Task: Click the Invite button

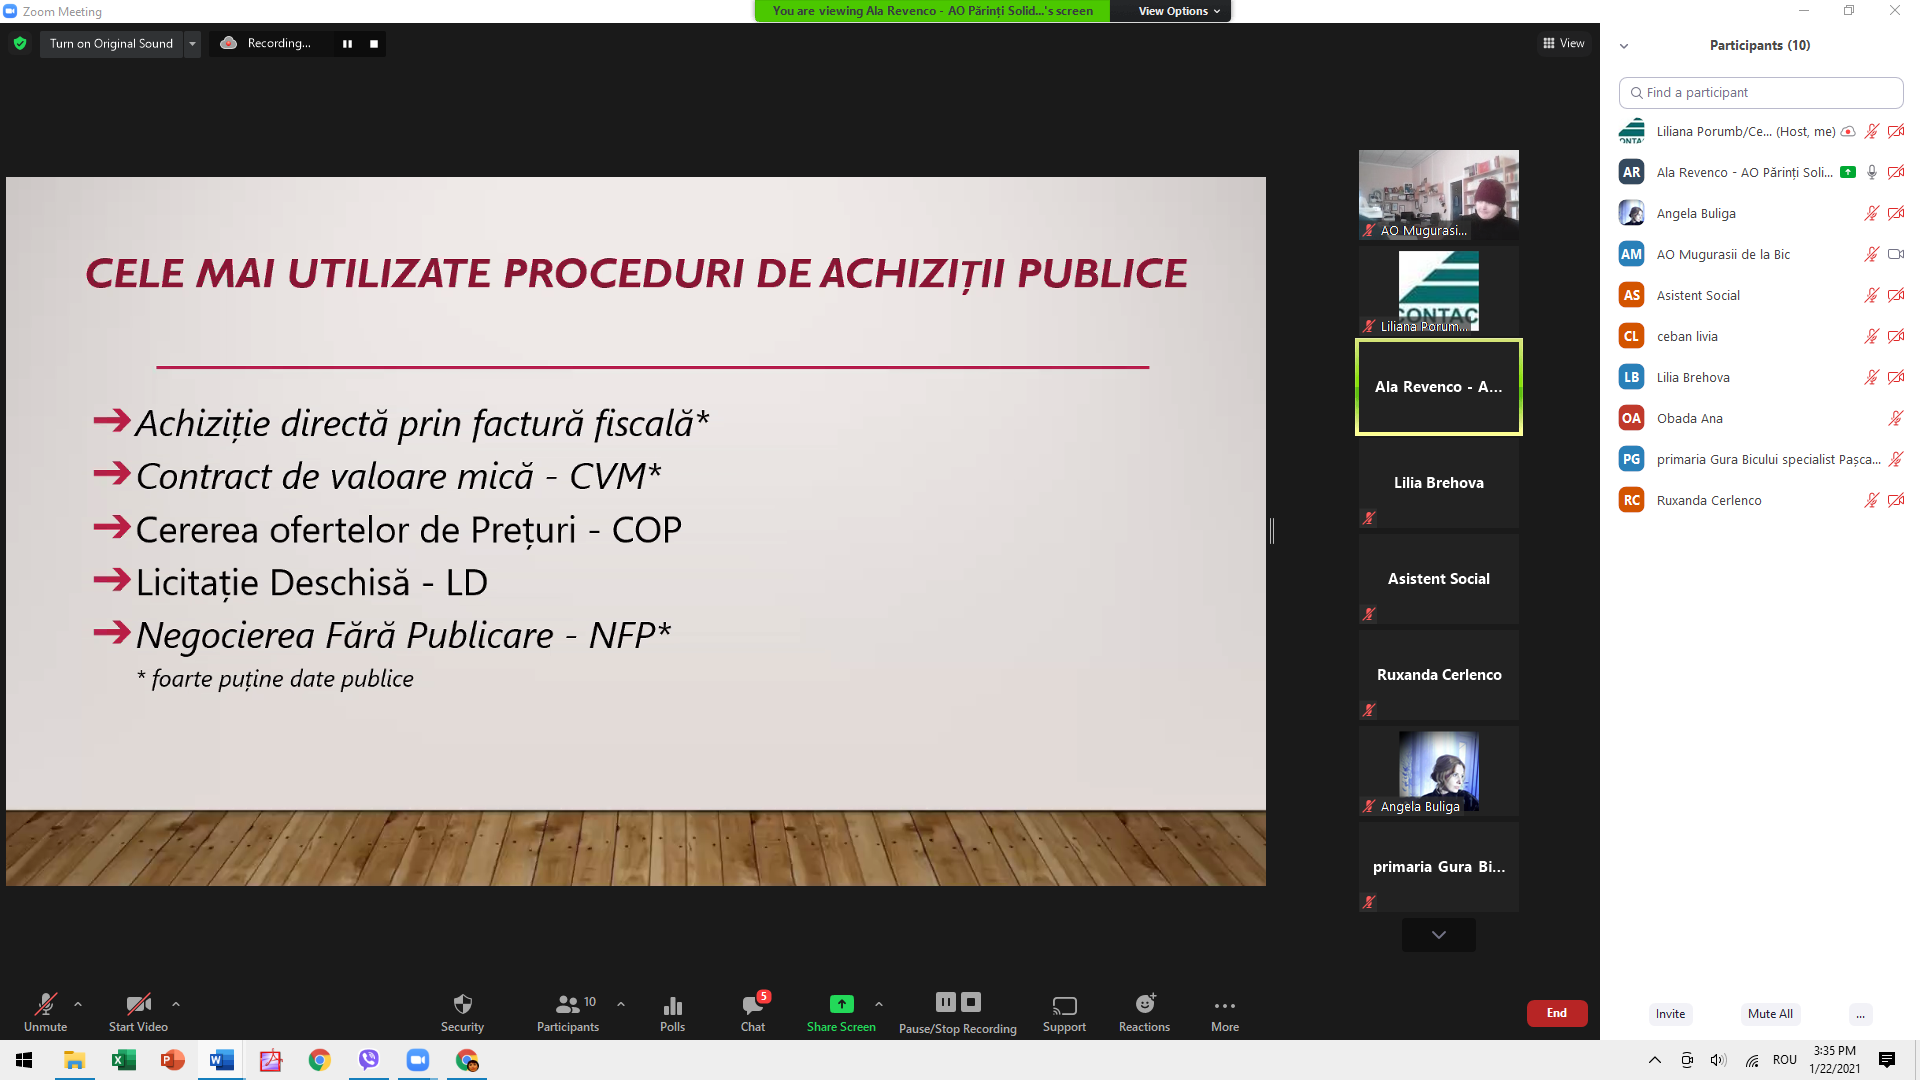Action: click(x=1670, y=1014)
